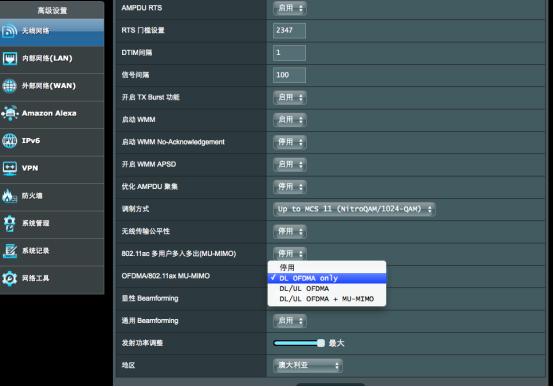Click the 高级设置 sidebar header
The image size is (554, 387).
point(52,11)
